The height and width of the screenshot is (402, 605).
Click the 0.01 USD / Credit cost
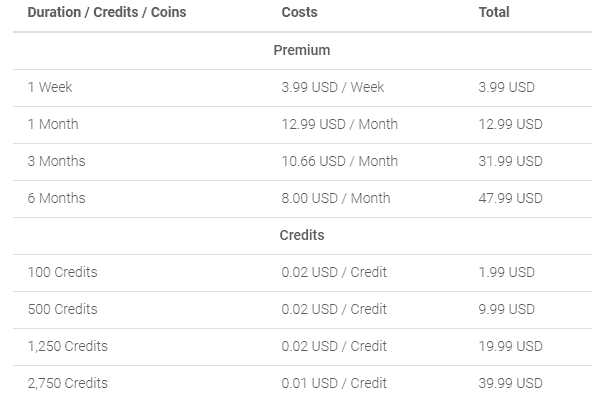point(334,383)
